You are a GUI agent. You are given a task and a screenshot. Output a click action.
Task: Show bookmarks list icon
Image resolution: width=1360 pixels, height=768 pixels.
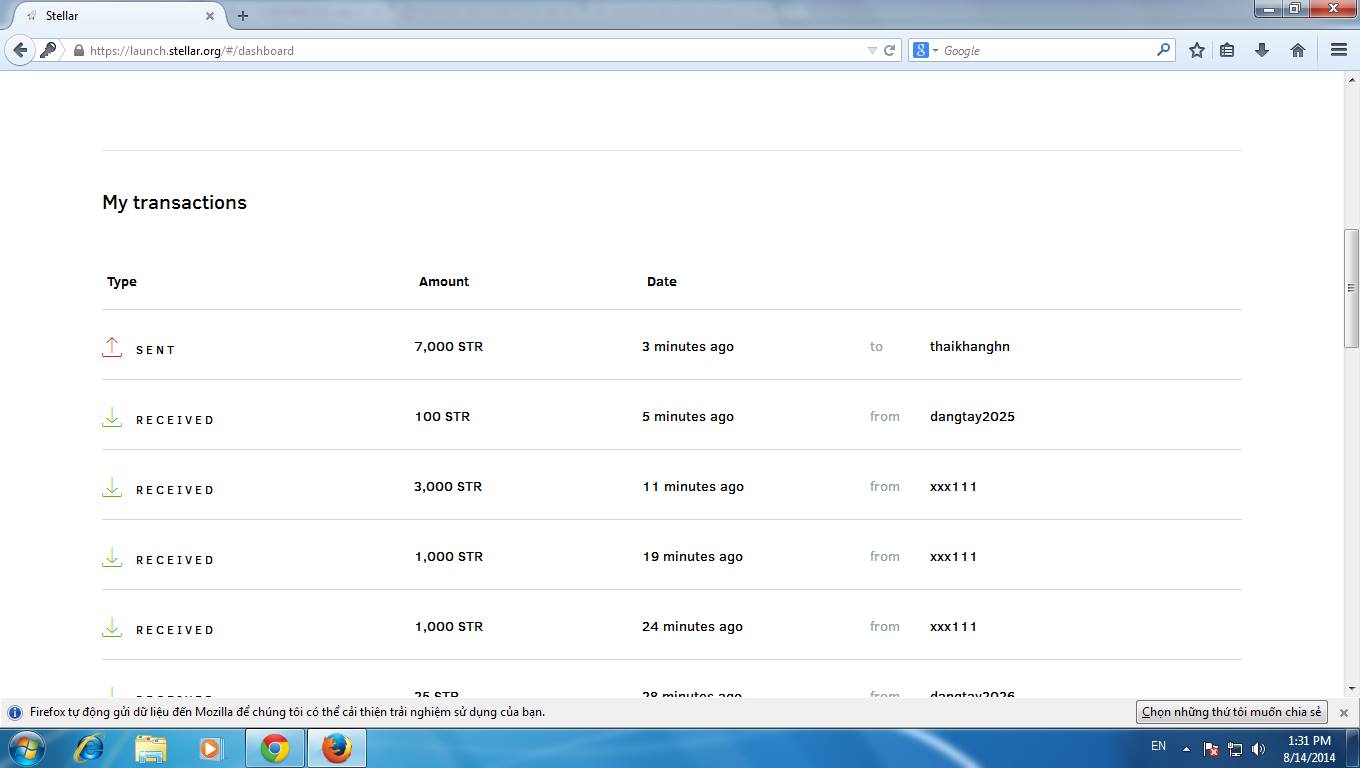[x=1227, y=50]
